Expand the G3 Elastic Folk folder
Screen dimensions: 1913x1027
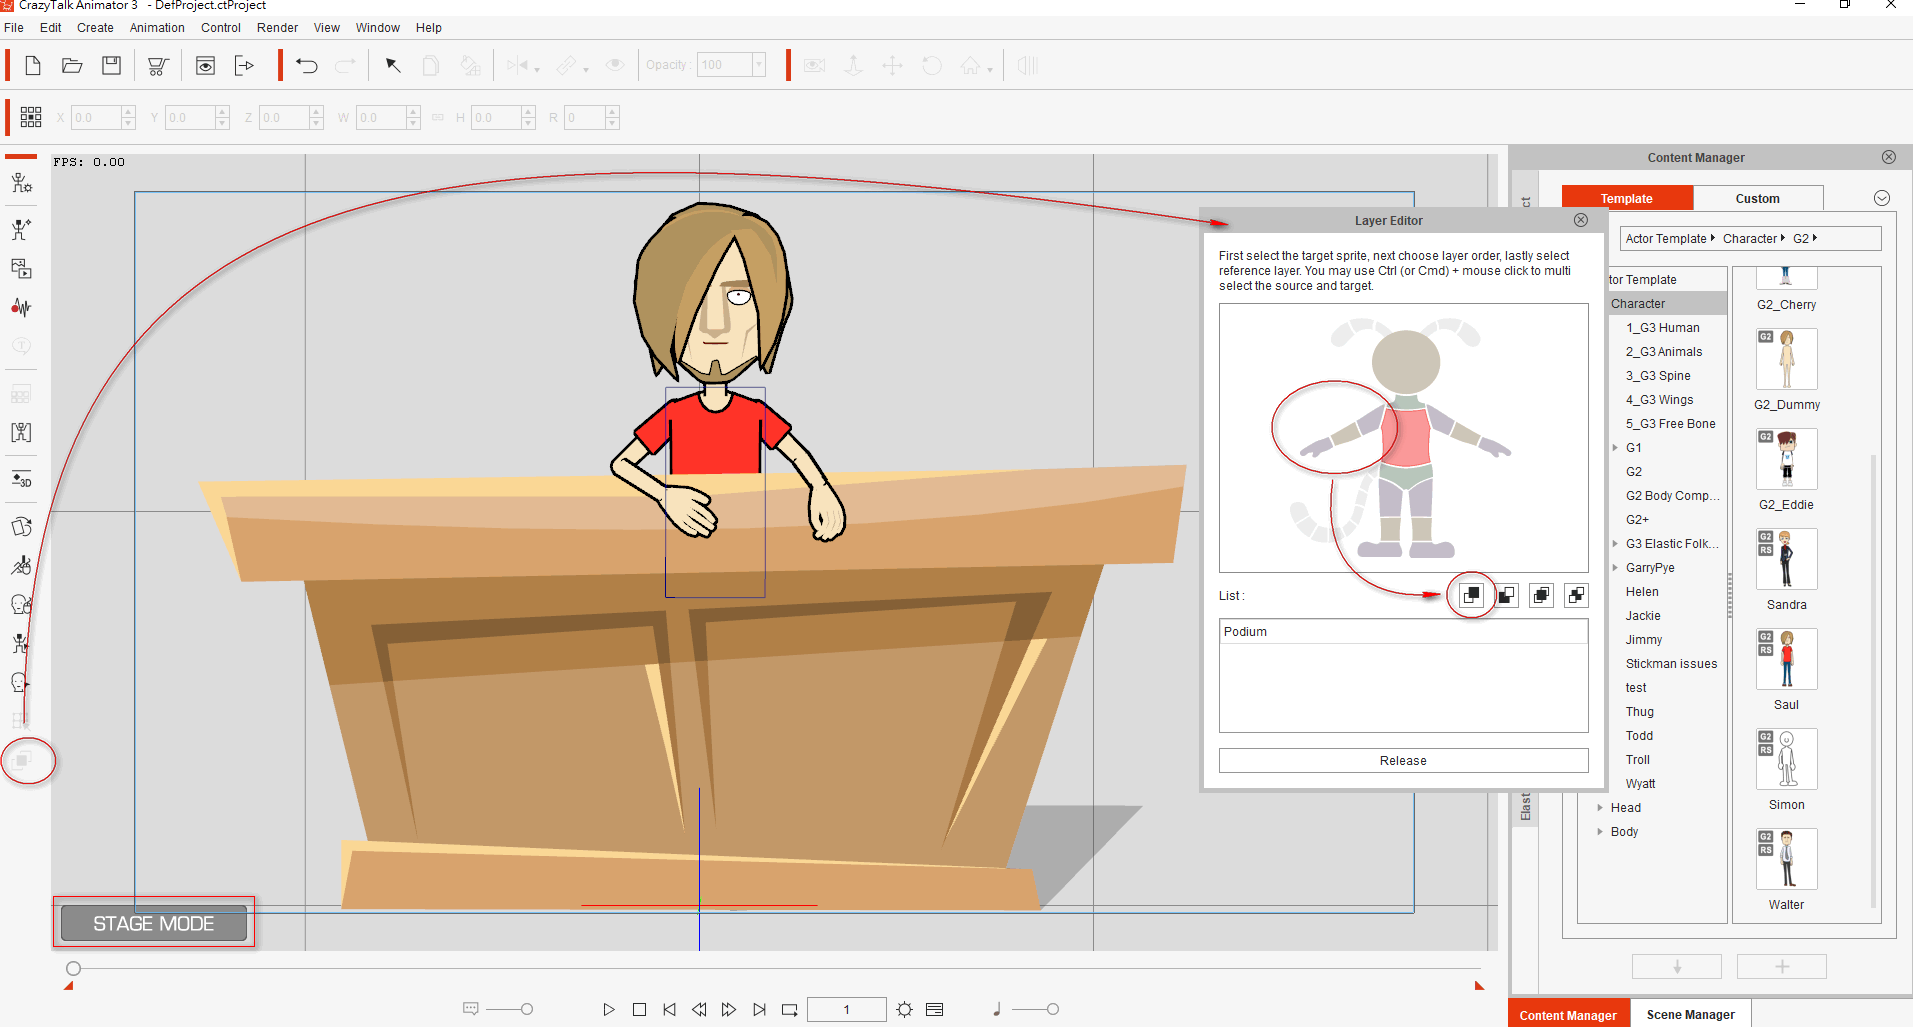pyautogui.click(x=1615, y=544)
